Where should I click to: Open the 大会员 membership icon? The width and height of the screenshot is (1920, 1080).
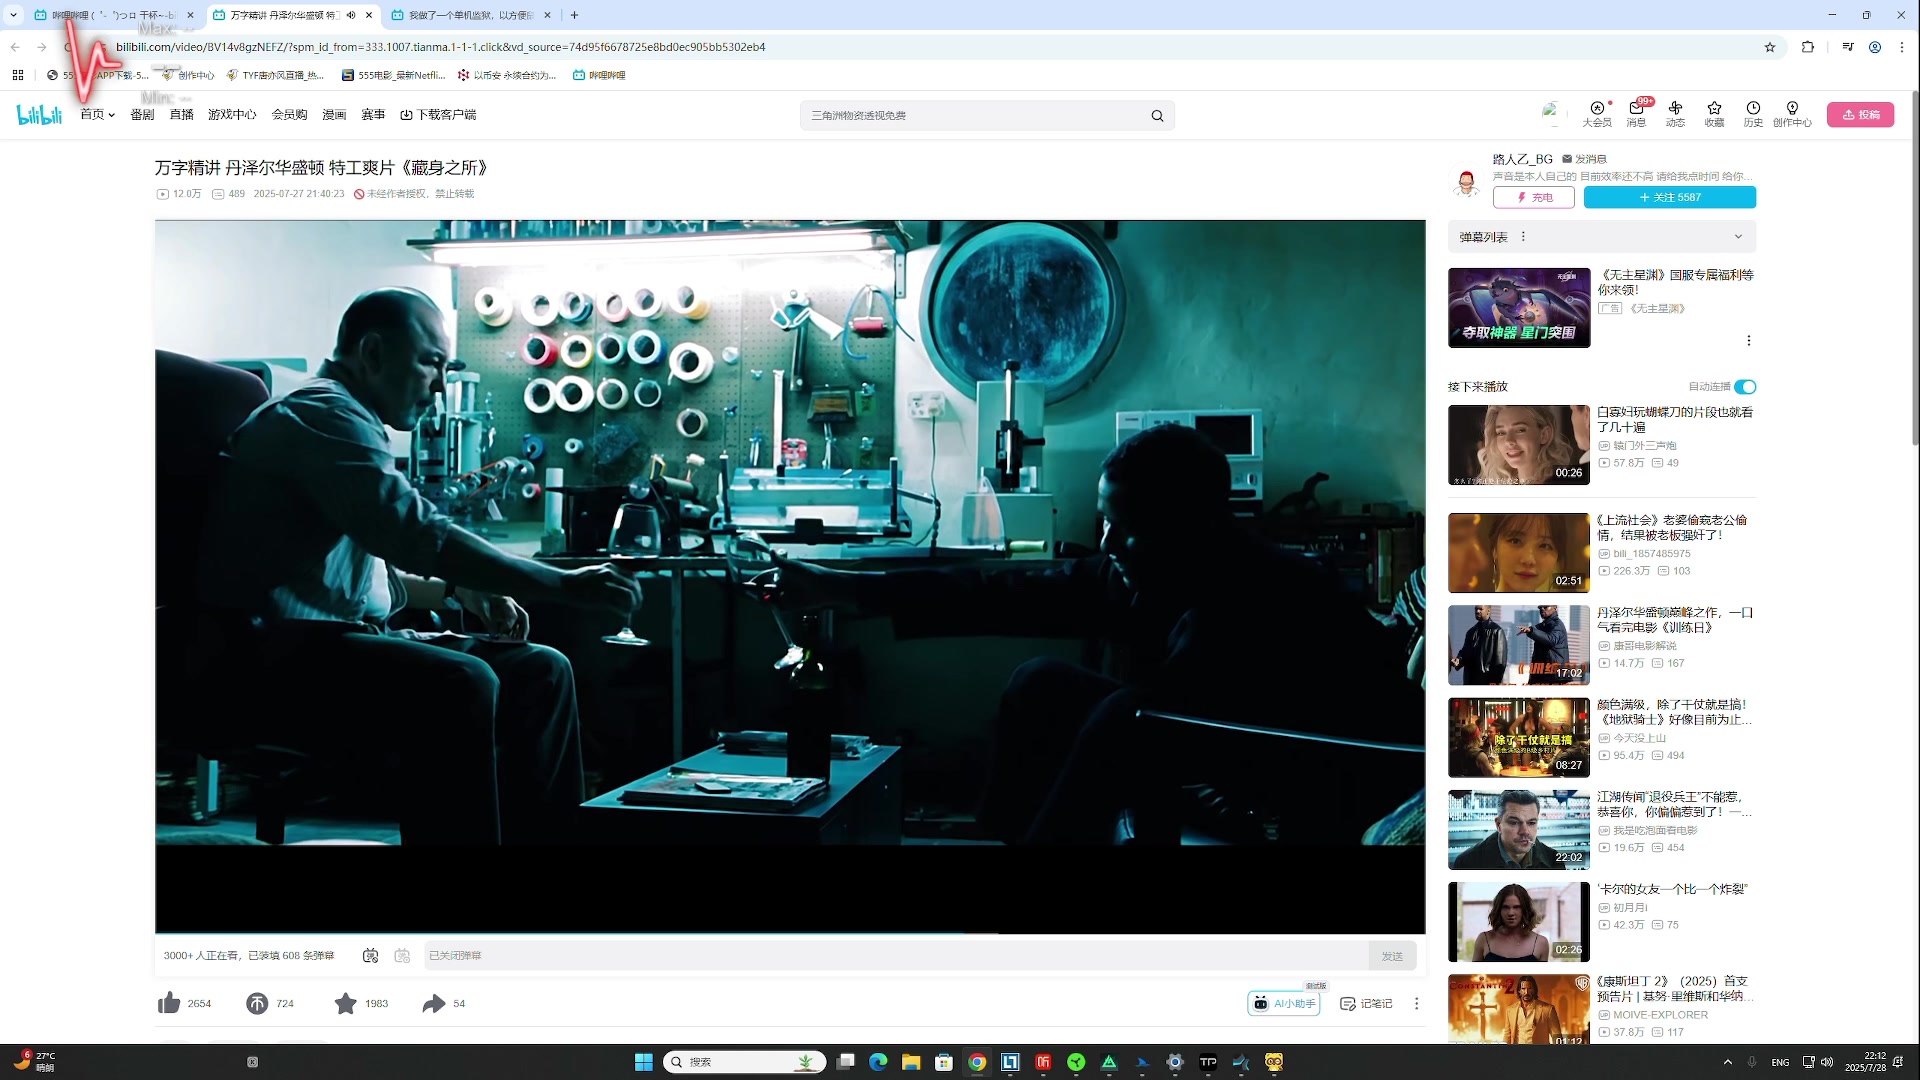click(1597, 114)
